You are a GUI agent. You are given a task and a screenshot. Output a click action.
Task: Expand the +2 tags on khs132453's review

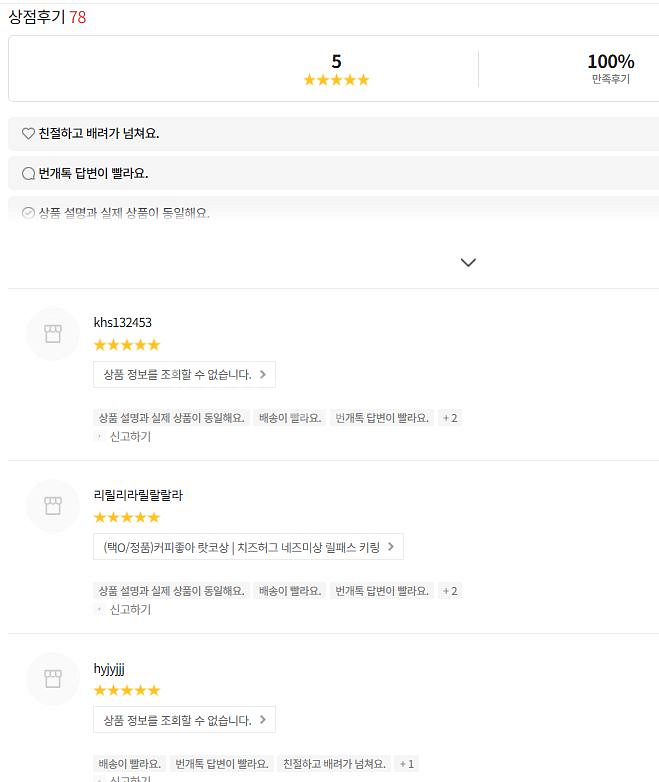(x=450, y=418)
